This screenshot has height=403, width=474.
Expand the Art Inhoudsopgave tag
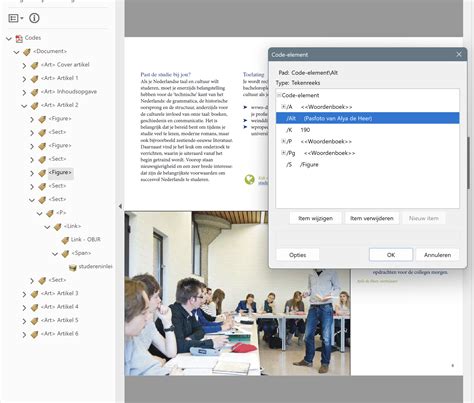pos(24,92)
